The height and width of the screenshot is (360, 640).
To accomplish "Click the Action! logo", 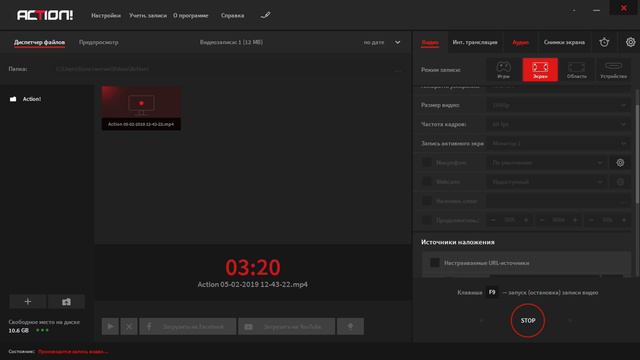I will [x=45, y=15].
